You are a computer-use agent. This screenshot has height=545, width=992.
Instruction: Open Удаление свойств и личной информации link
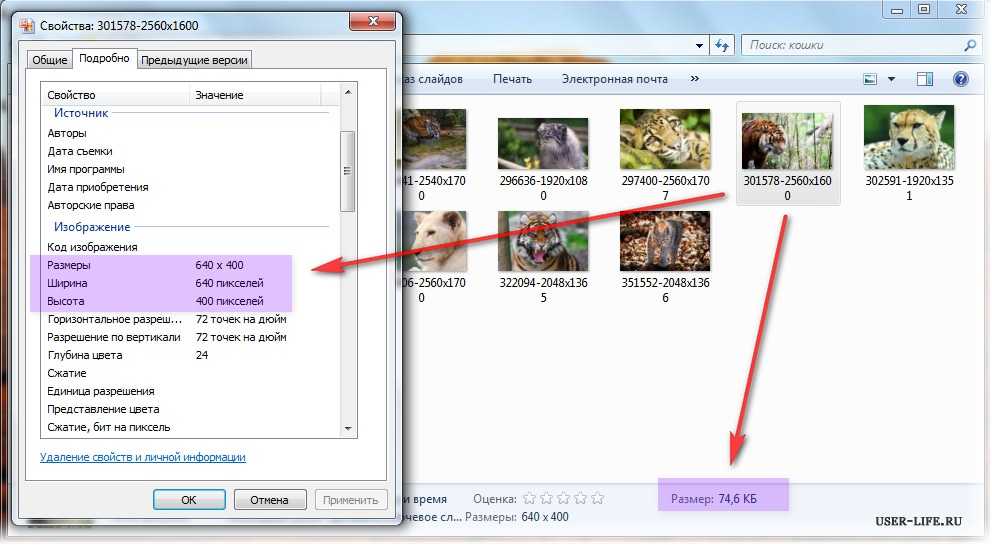pos(143,457)
